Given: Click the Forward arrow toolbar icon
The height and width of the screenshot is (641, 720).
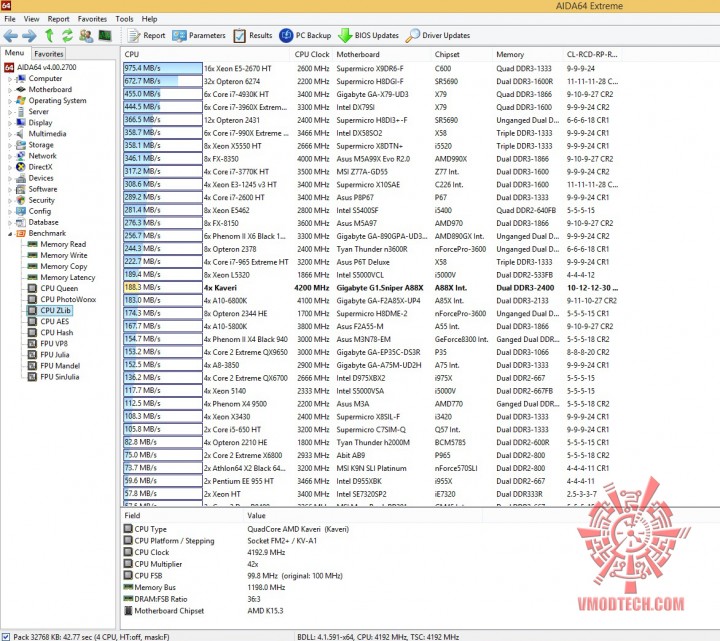Looking at the screenshot, I should pos(29,35).
